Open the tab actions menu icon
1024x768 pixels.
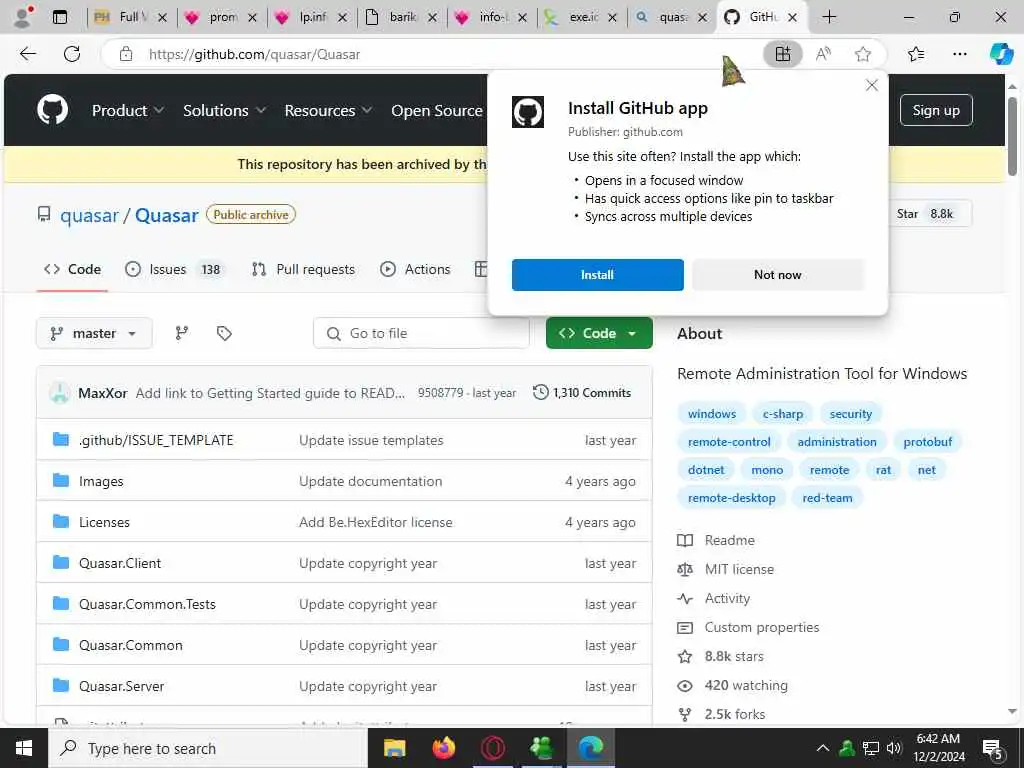pyautogui.click(x=60, y=17)
